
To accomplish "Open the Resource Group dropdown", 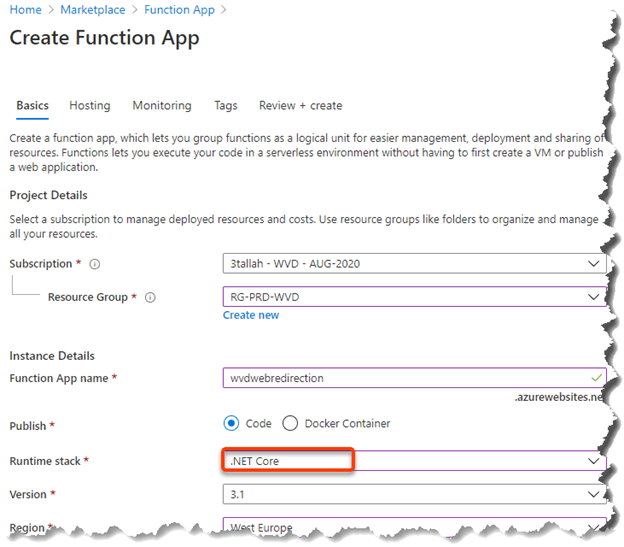I will click(x=414, y=297).
